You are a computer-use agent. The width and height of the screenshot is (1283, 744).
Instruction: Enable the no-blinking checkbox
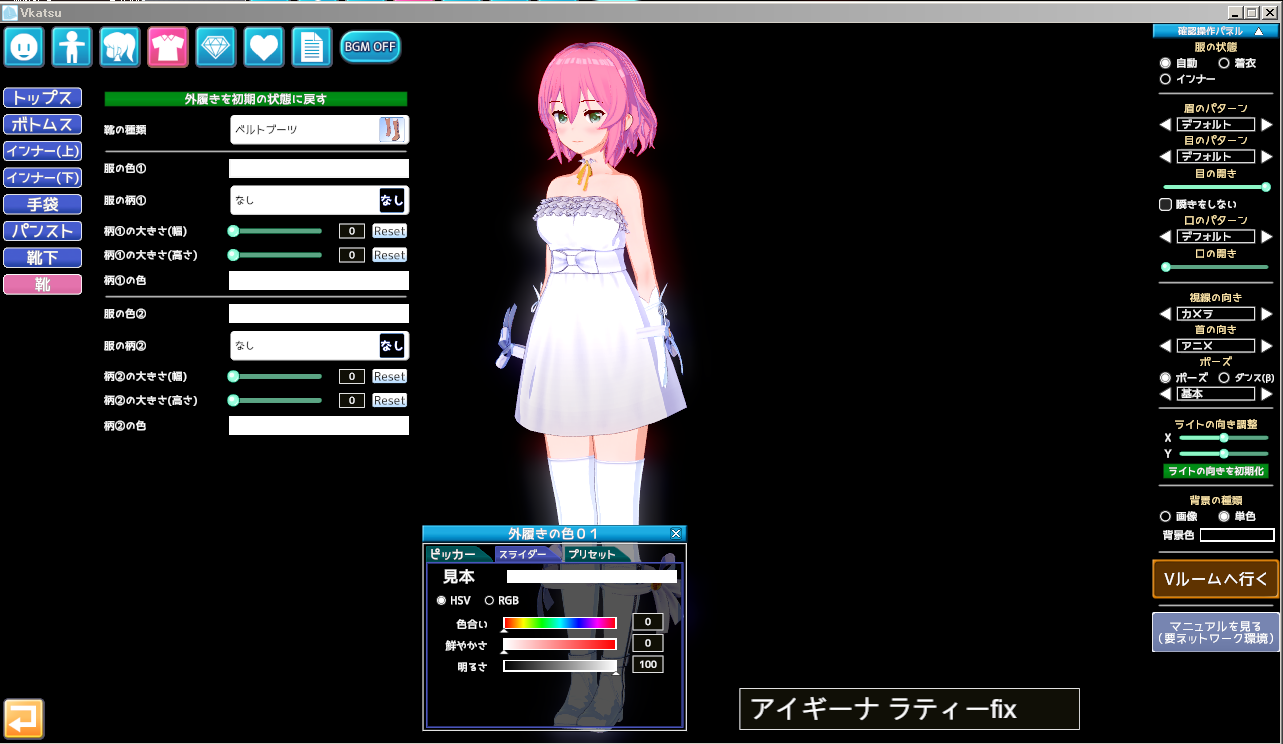[x=1165, y=204]
